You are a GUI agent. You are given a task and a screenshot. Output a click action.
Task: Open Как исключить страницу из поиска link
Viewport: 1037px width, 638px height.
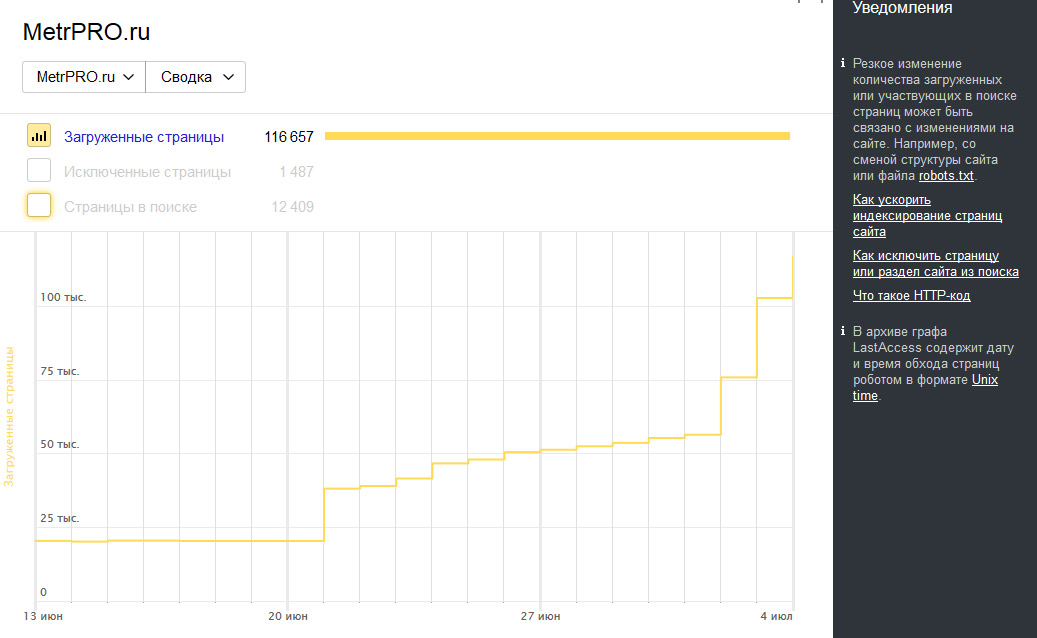[935, 264]
